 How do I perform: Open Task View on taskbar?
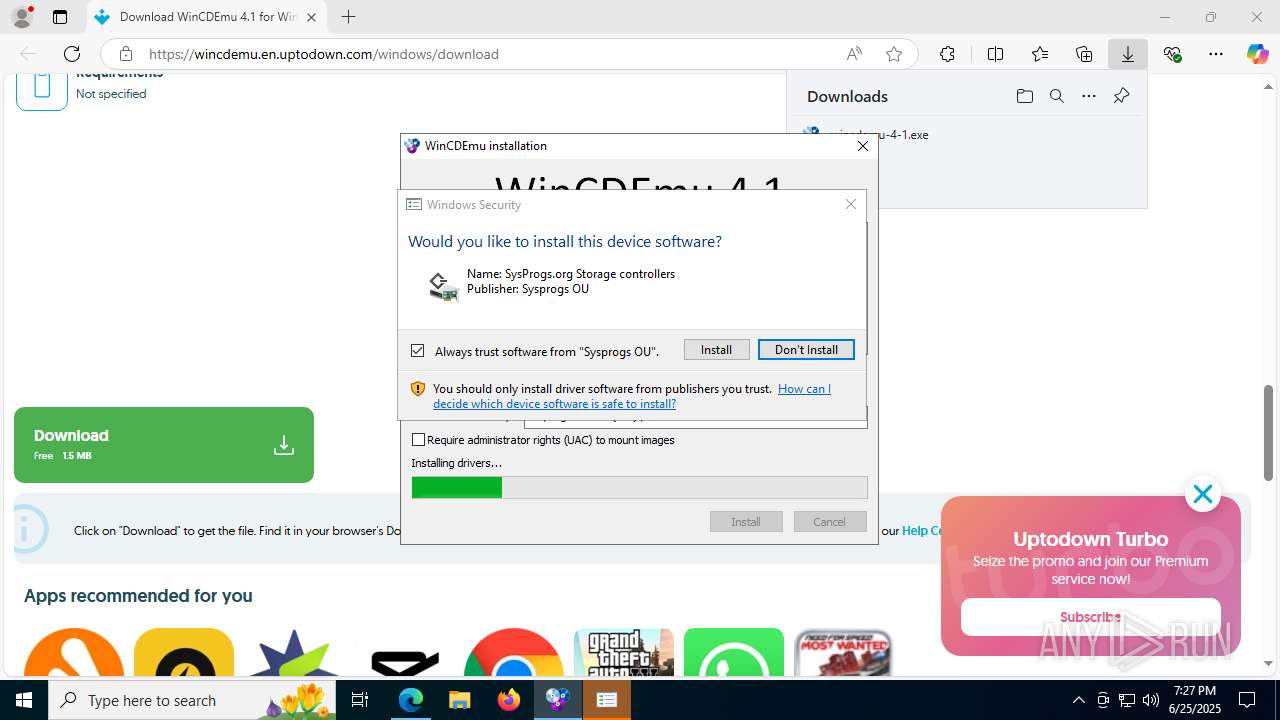click(361, 700)
